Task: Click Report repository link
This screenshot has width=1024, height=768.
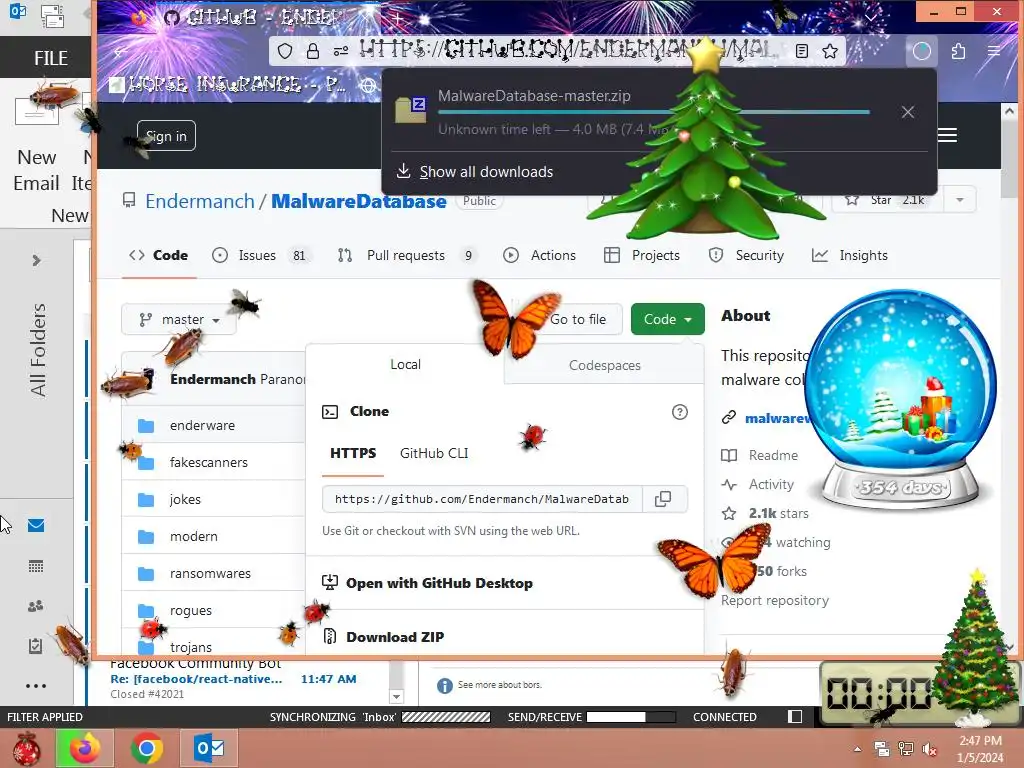Action: coord(775,600)
